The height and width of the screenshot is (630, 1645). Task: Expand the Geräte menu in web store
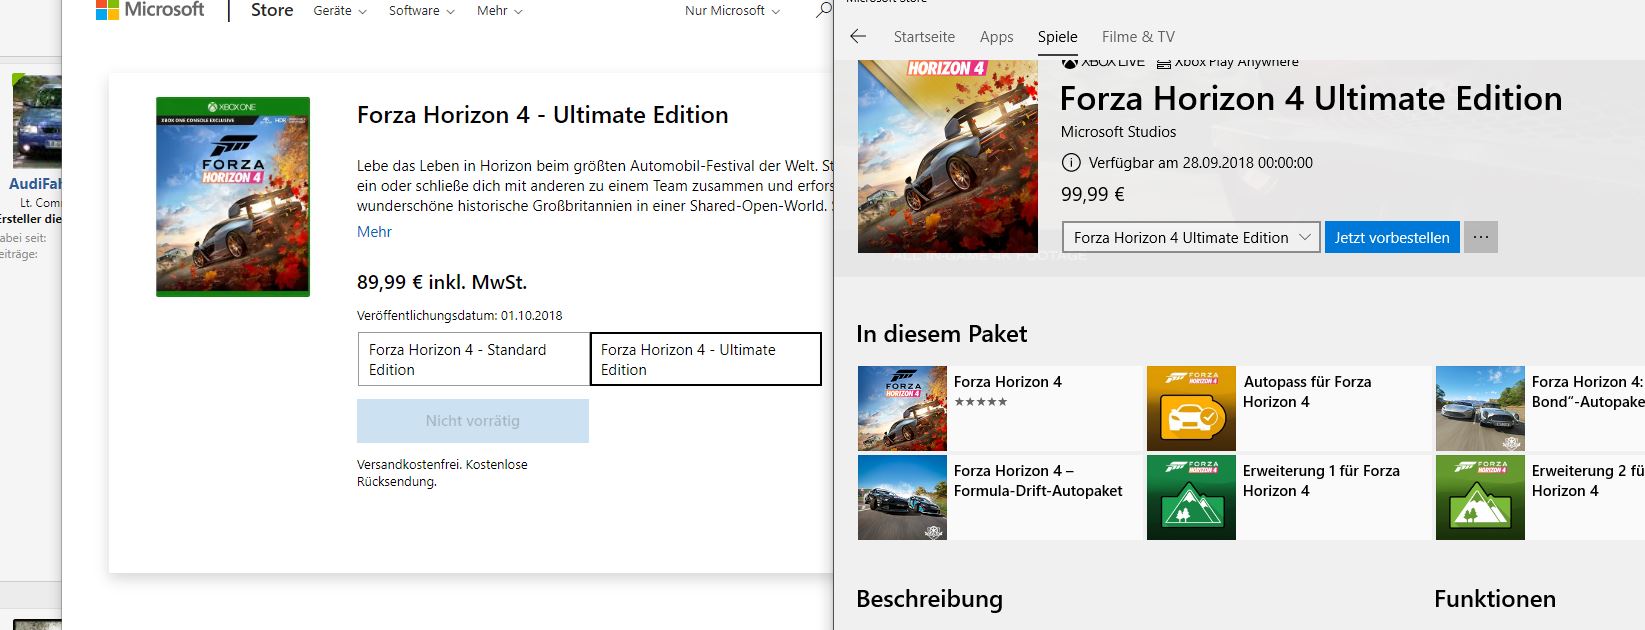pyautogui.click(x=340, y=11)
